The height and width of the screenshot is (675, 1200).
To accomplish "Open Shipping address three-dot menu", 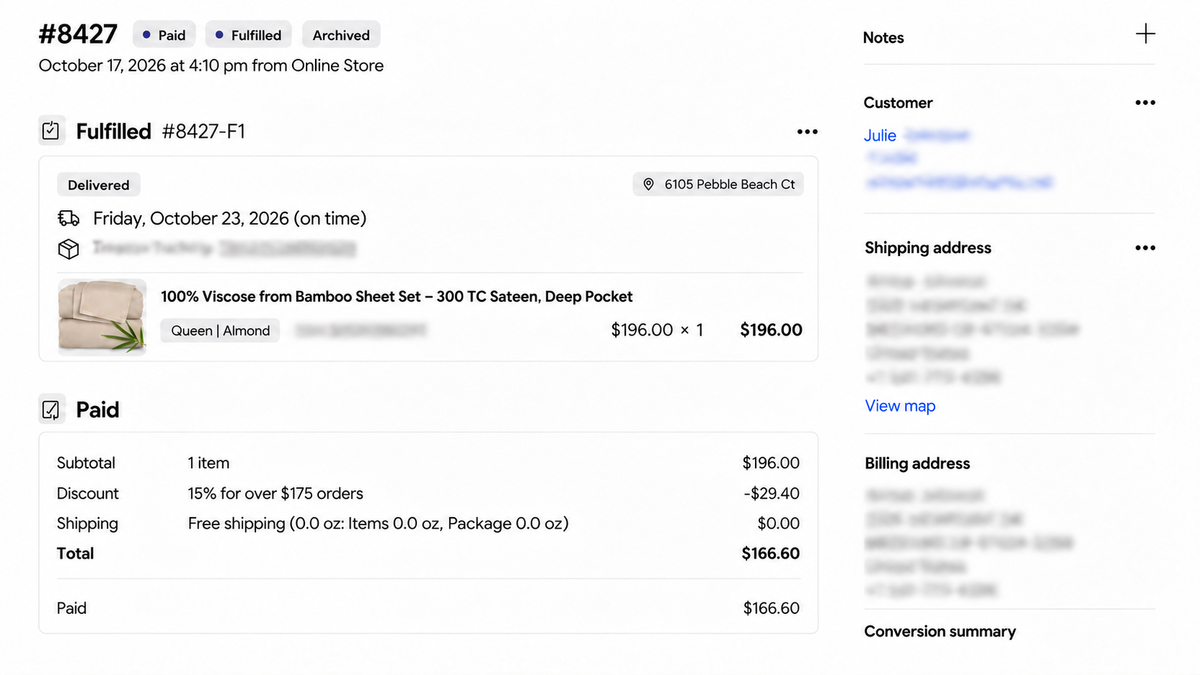I will [1145, 248].
